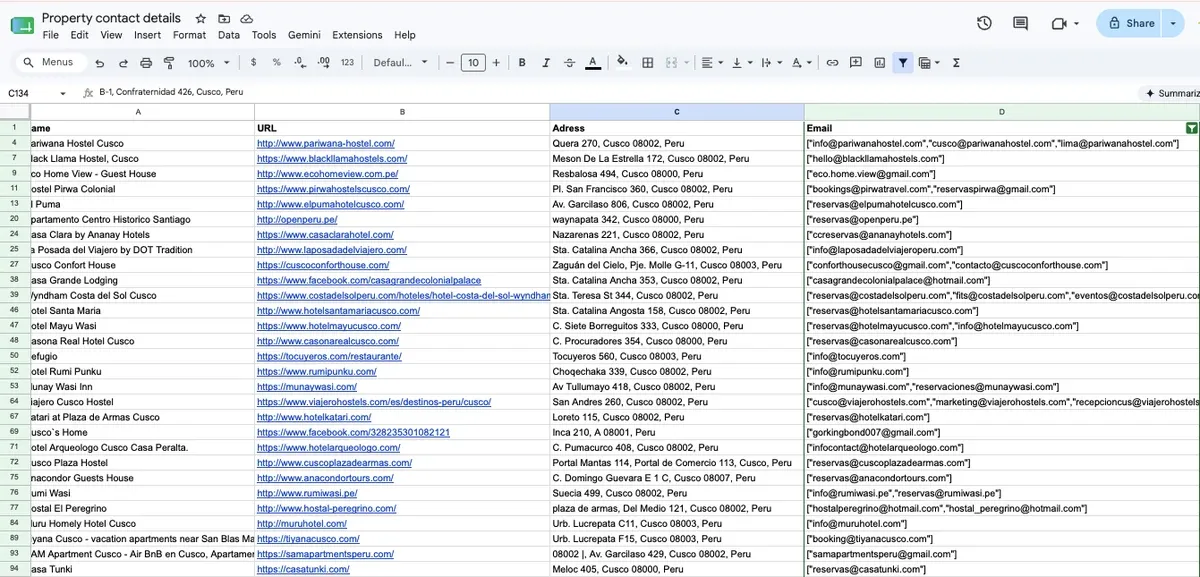The width and height of the screenshot is (1200, 577).
Task: Insert a comment via toolbar
Action: tap(856, 63)
